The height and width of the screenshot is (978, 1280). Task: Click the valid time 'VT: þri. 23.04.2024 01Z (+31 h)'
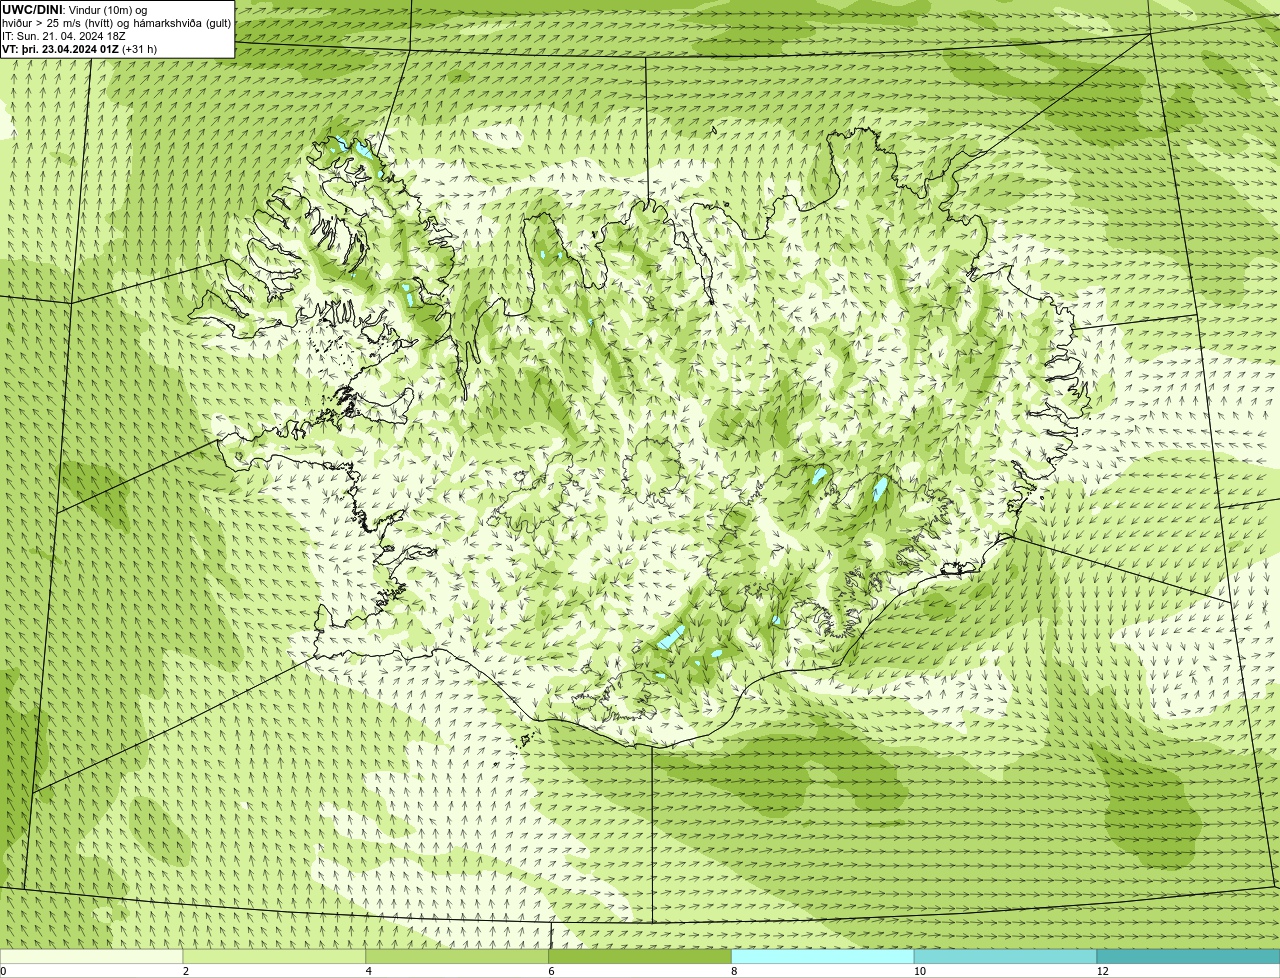coord(80,49)
